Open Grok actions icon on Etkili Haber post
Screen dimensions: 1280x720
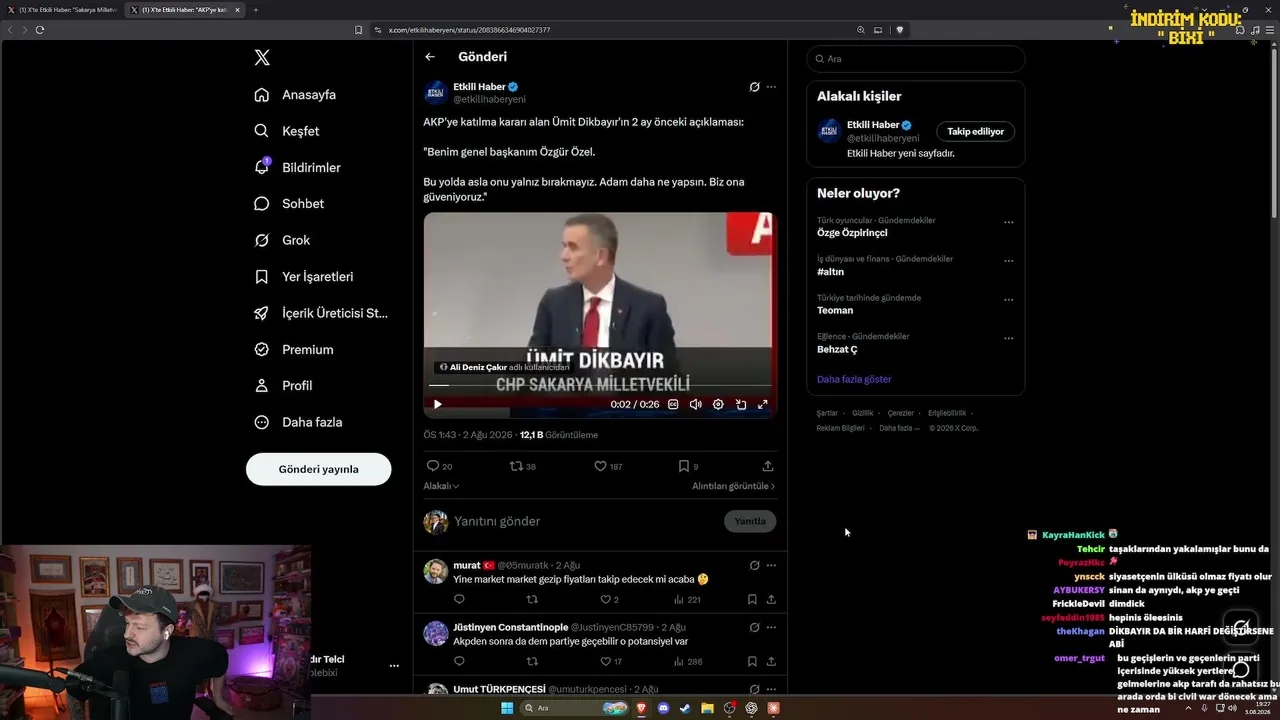tap(754, 87)
